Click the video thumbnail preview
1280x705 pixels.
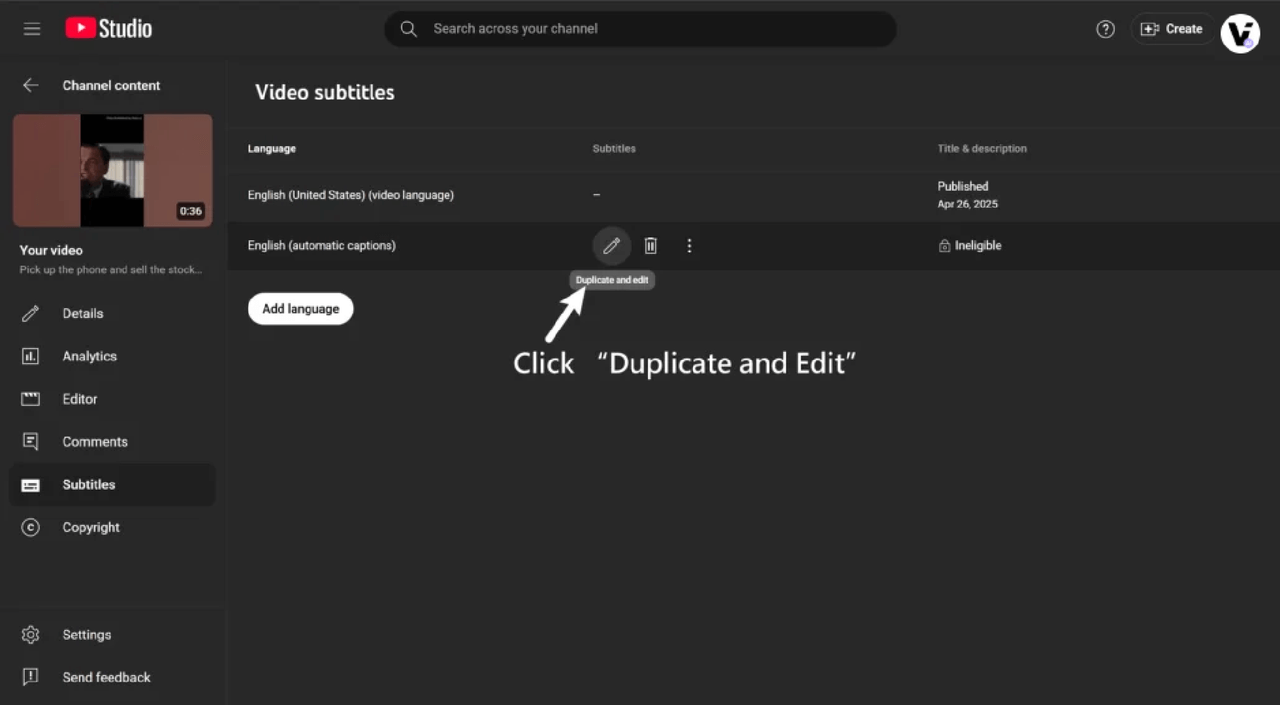[112, 170]
